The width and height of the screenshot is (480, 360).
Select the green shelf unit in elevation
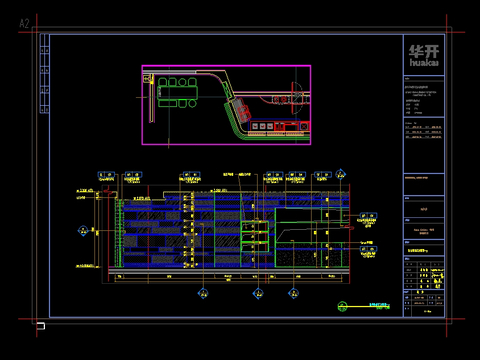pyautogui.click(x=255, y=237)
